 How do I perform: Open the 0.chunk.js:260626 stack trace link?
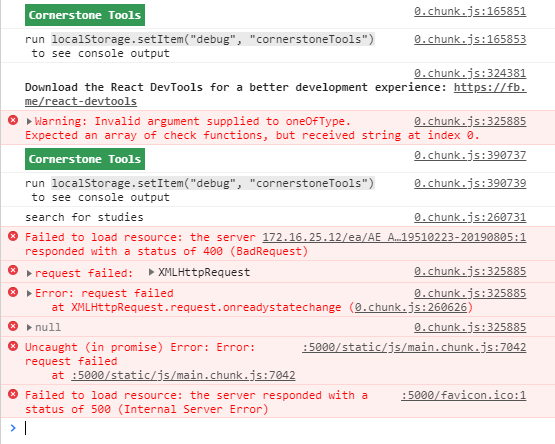[x=411, y=307]
